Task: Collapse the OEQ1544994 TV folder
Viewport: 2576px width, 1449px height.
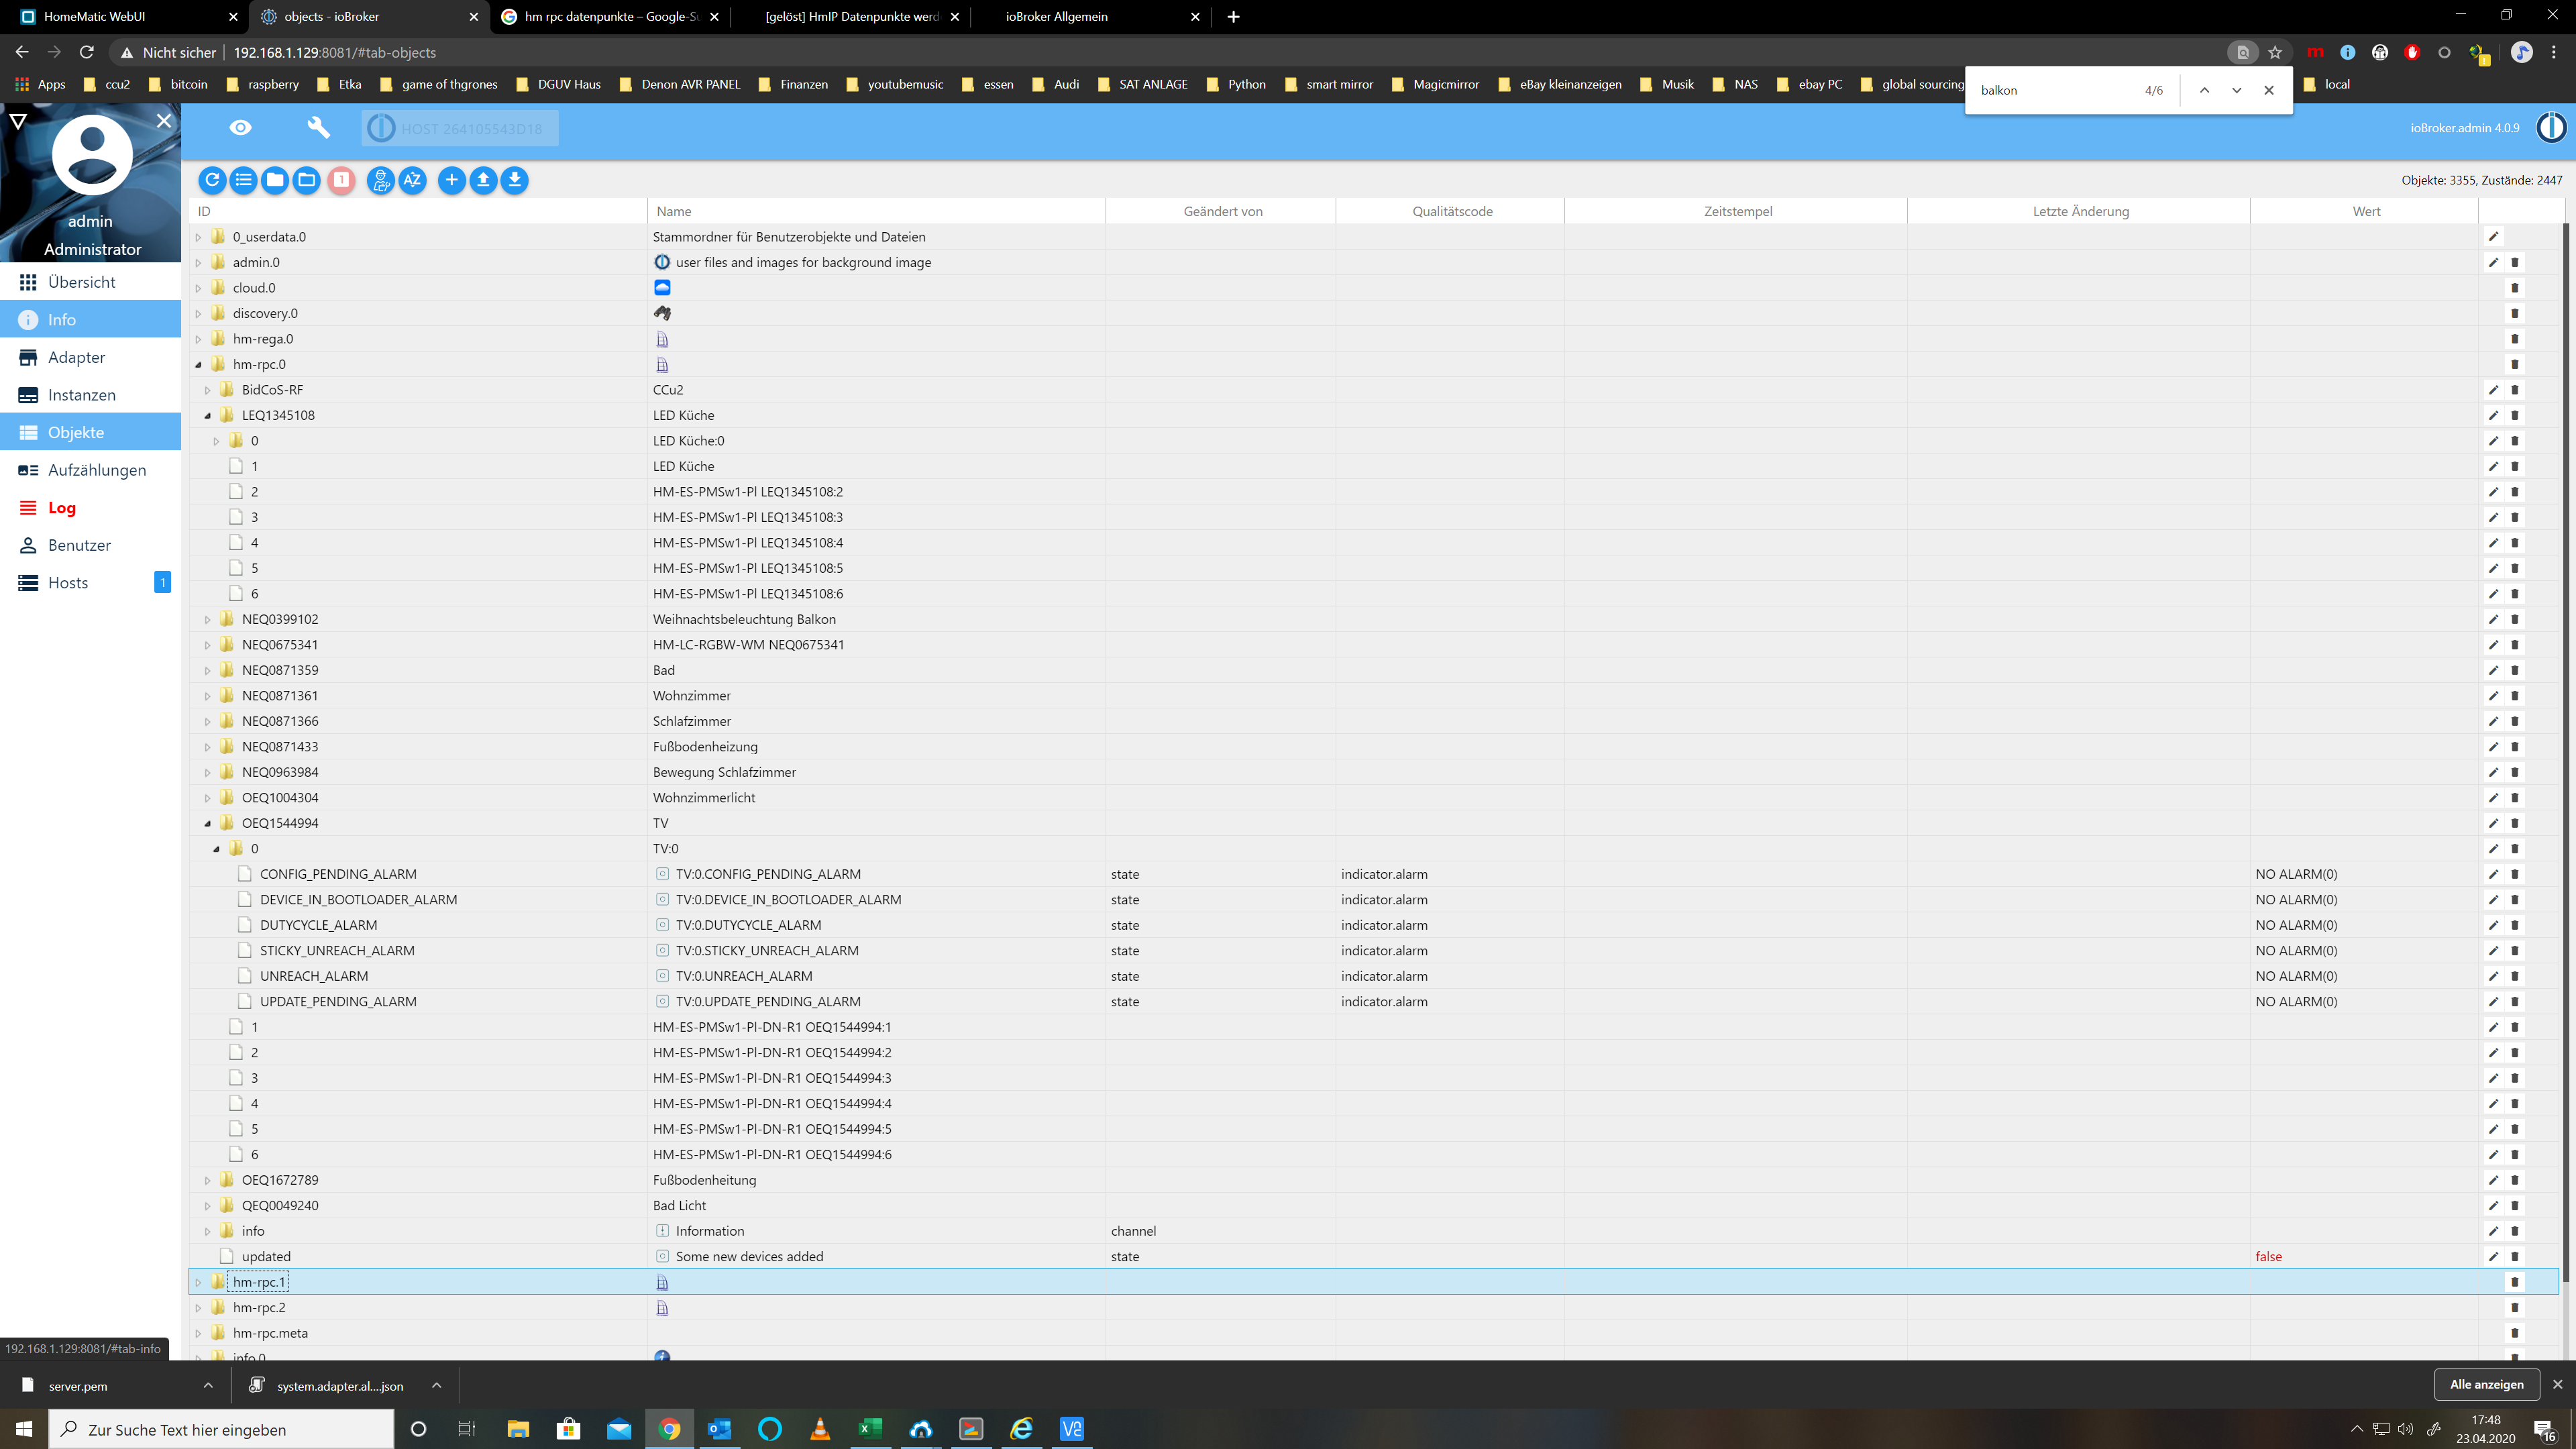Action: click(x=207, y=823)
